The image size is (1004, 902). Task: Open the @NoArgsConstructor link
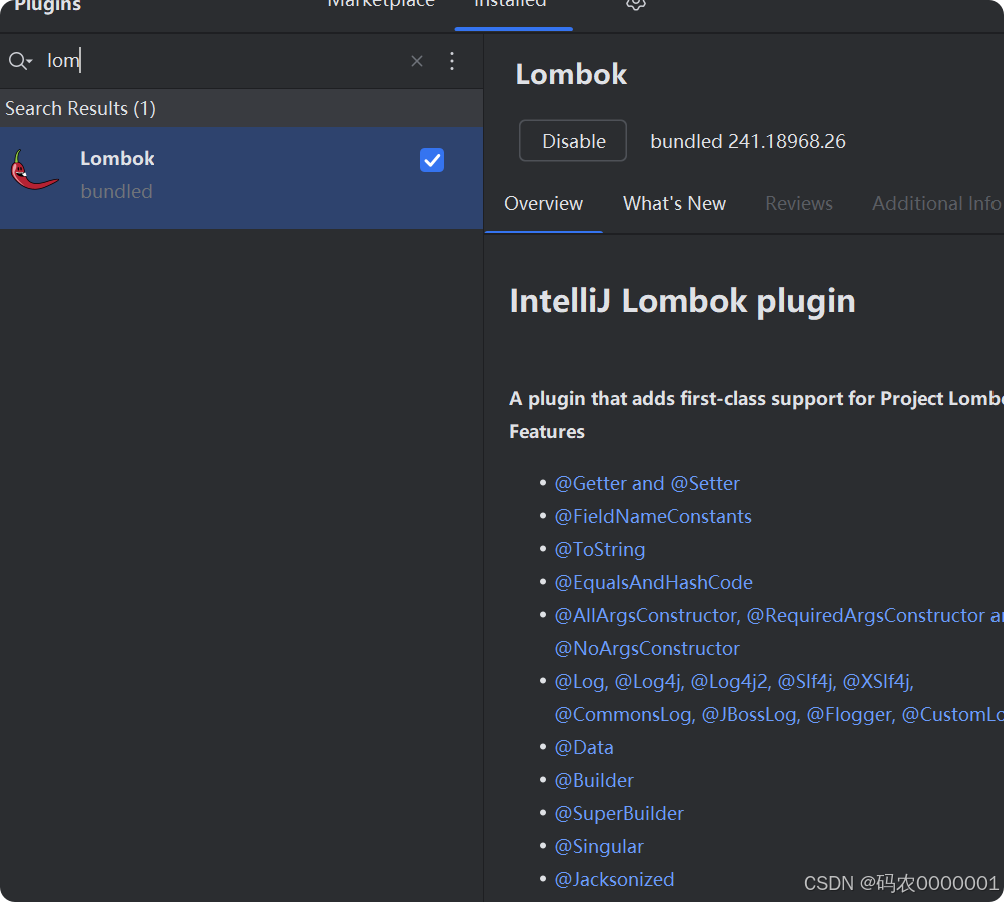point(647,648)
